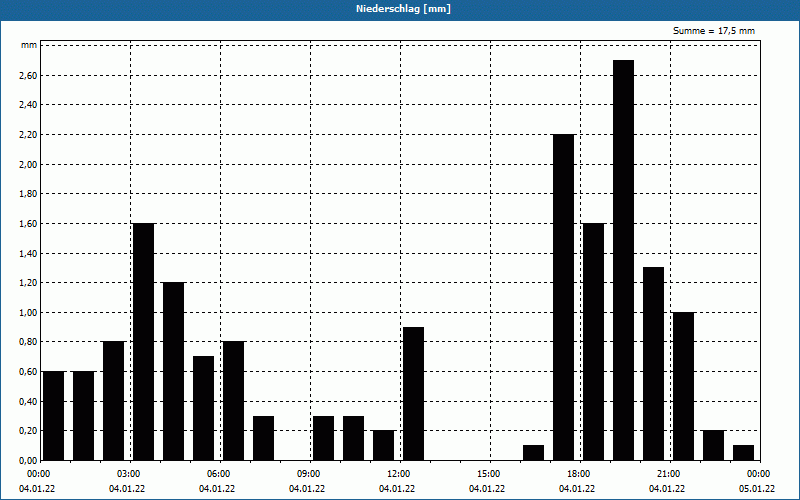Select the 0,70 mm bar at 05:00
Screen dimensions: 800x500
point(204,408)
